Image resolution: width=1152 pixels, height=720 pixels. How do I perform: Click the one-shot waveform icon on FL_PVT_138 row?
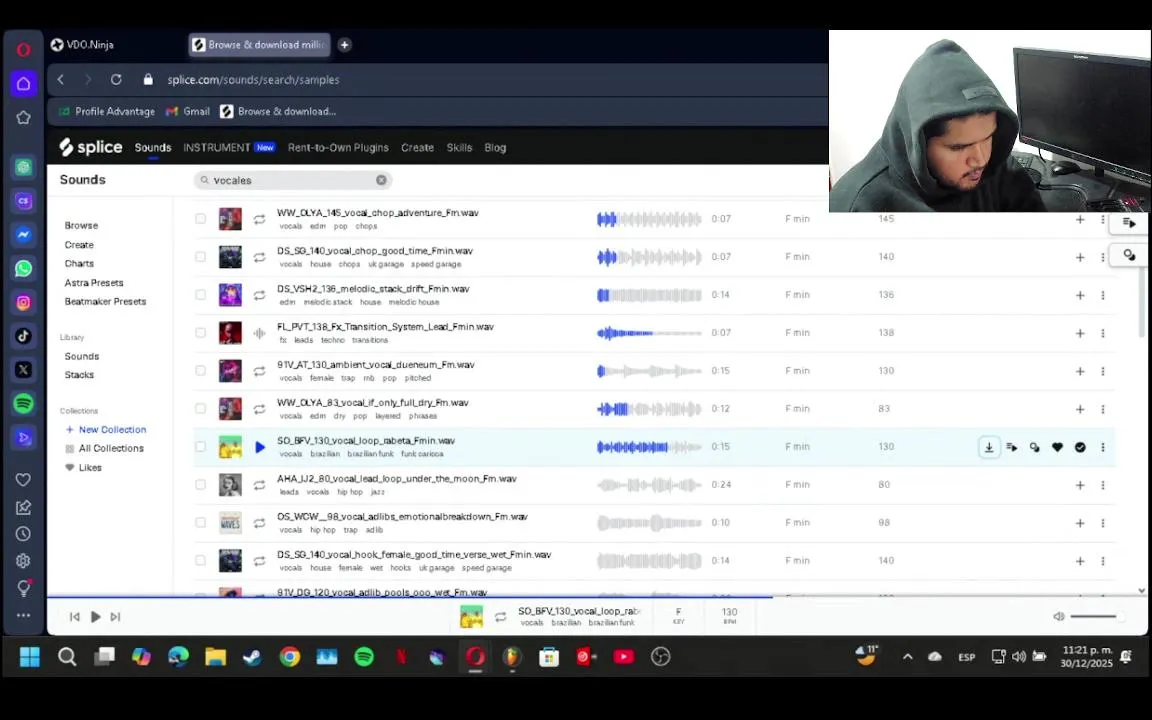coord(259,333)
